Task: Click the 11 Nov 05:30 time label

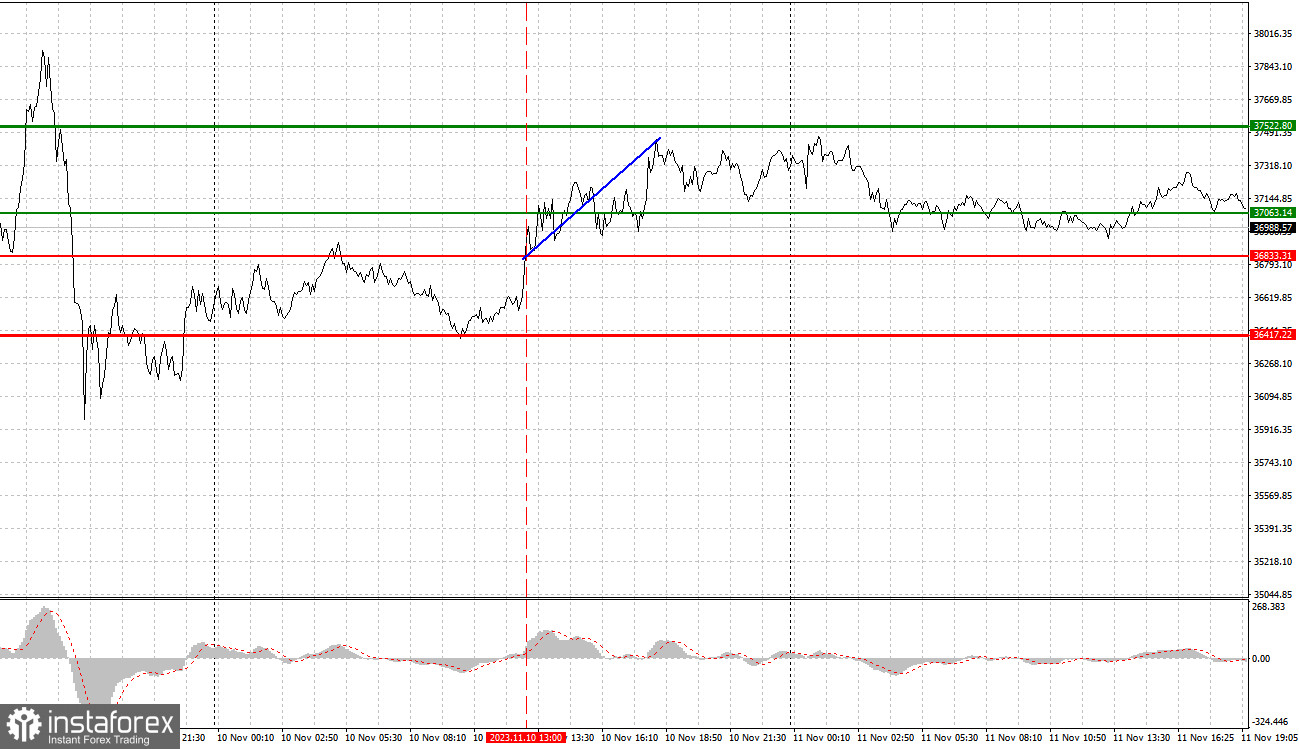Action: click(950, 737)
